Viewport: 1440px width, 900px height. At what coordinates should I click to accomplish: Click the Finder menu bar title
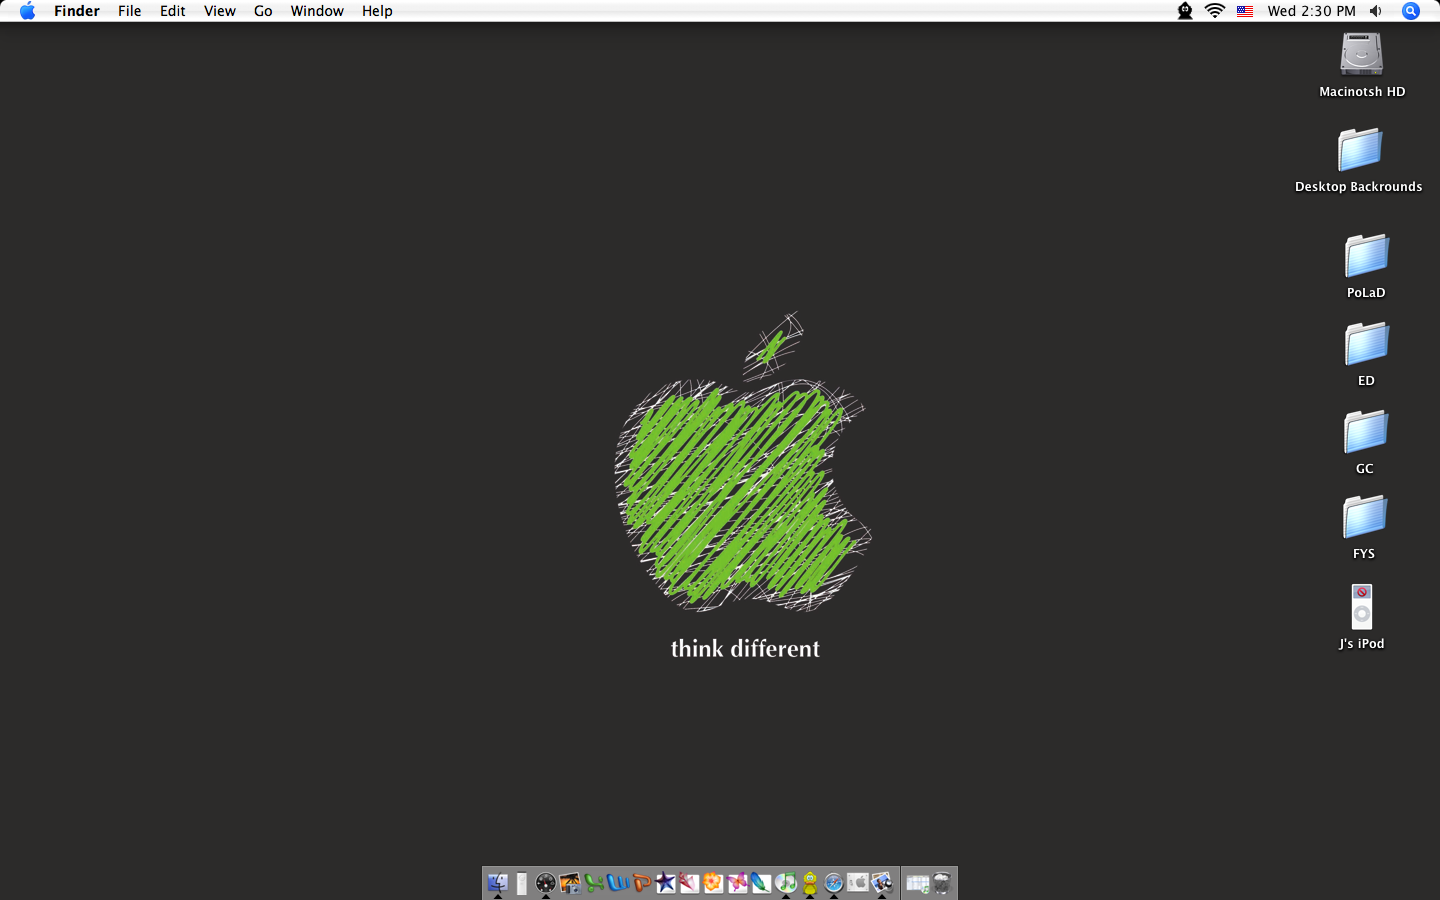76,11
